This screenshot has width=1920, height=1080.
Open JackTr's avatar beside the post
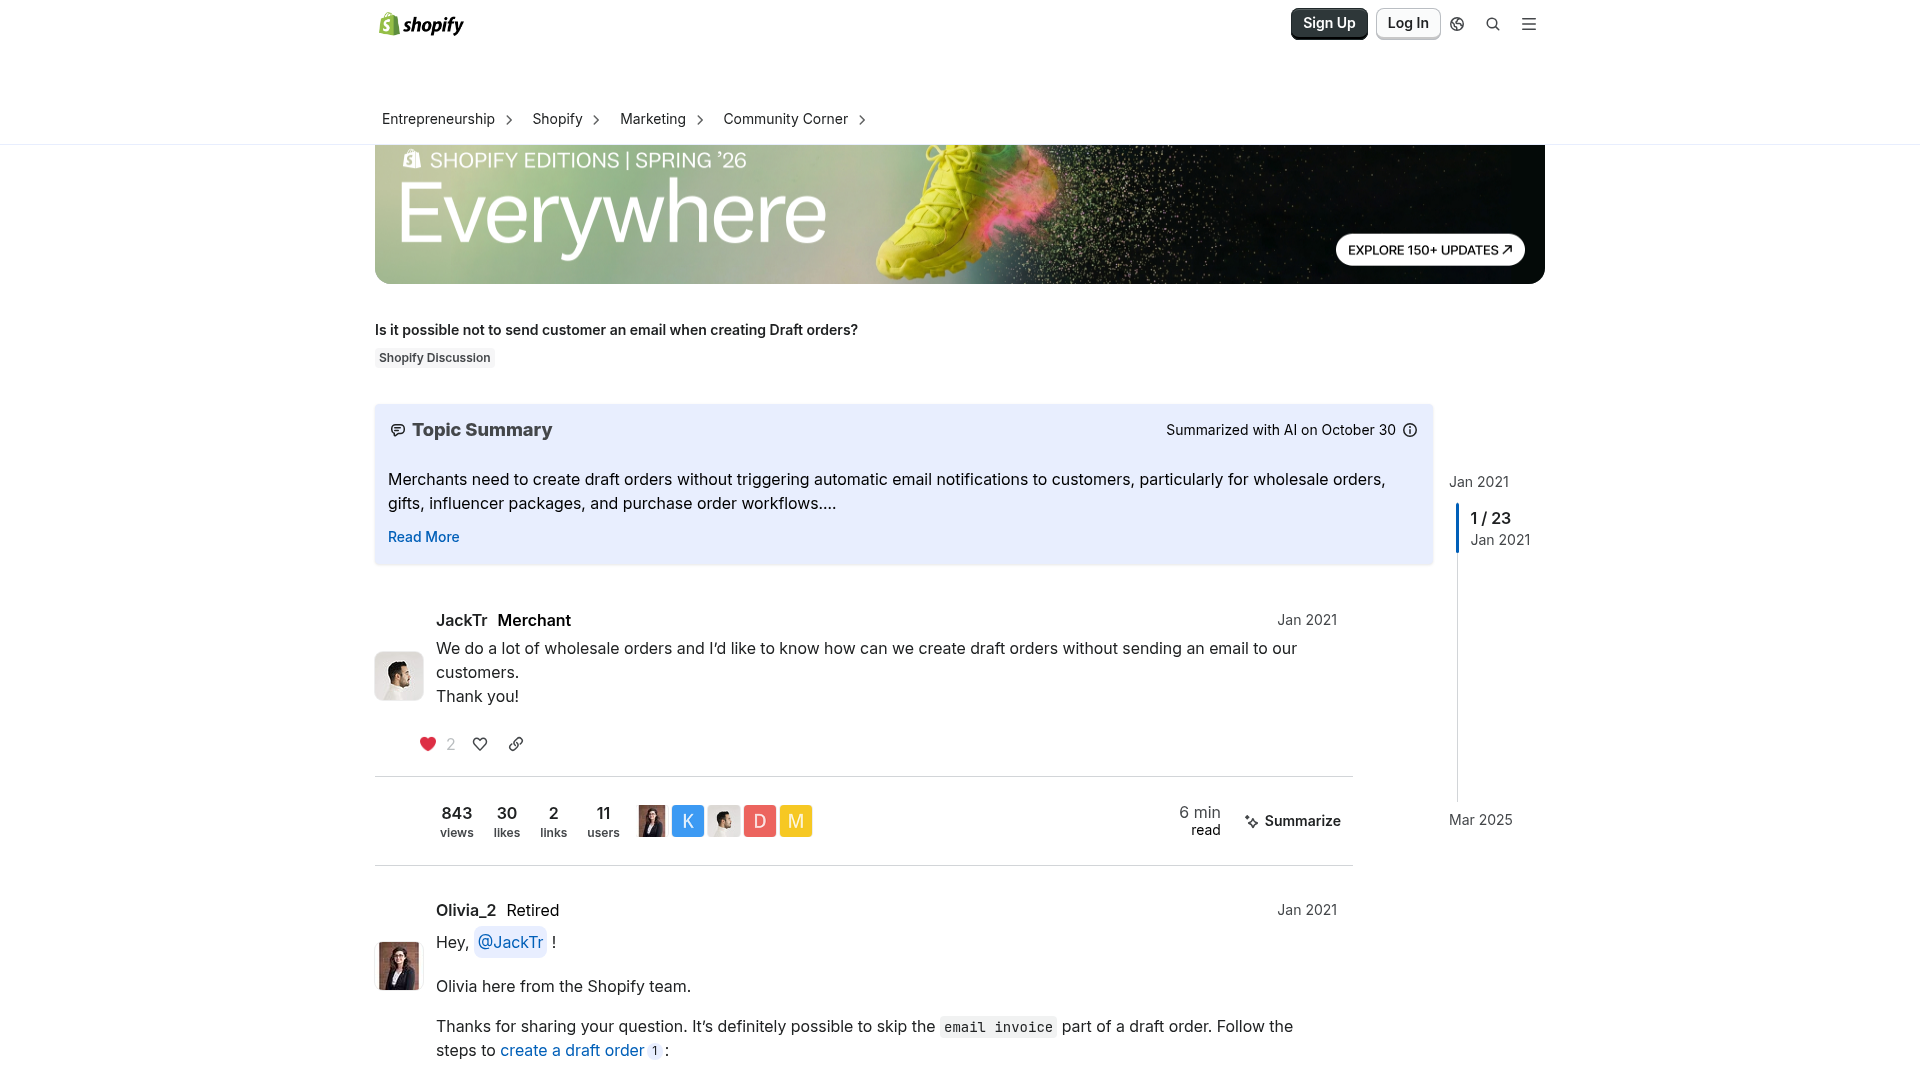pyautogui.click(x=399, y=676)
